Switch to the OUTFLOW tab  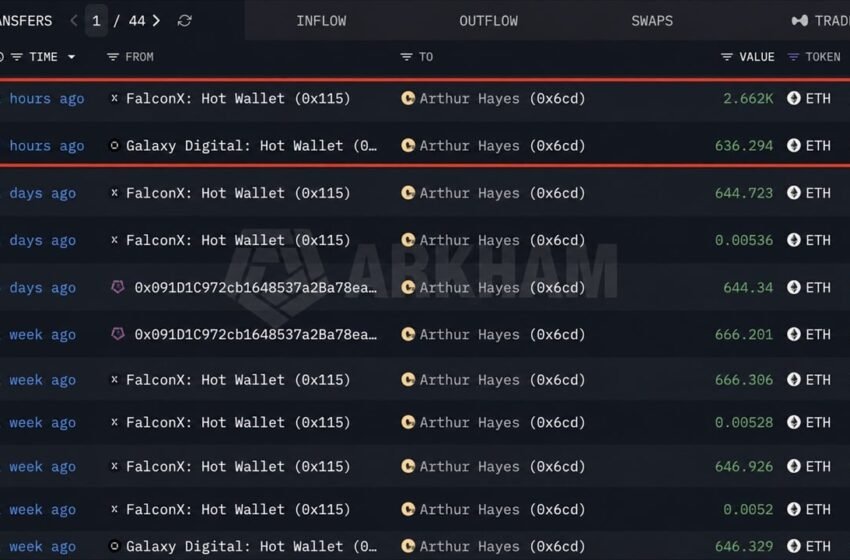pyautogui.click(x=488, y=21)
